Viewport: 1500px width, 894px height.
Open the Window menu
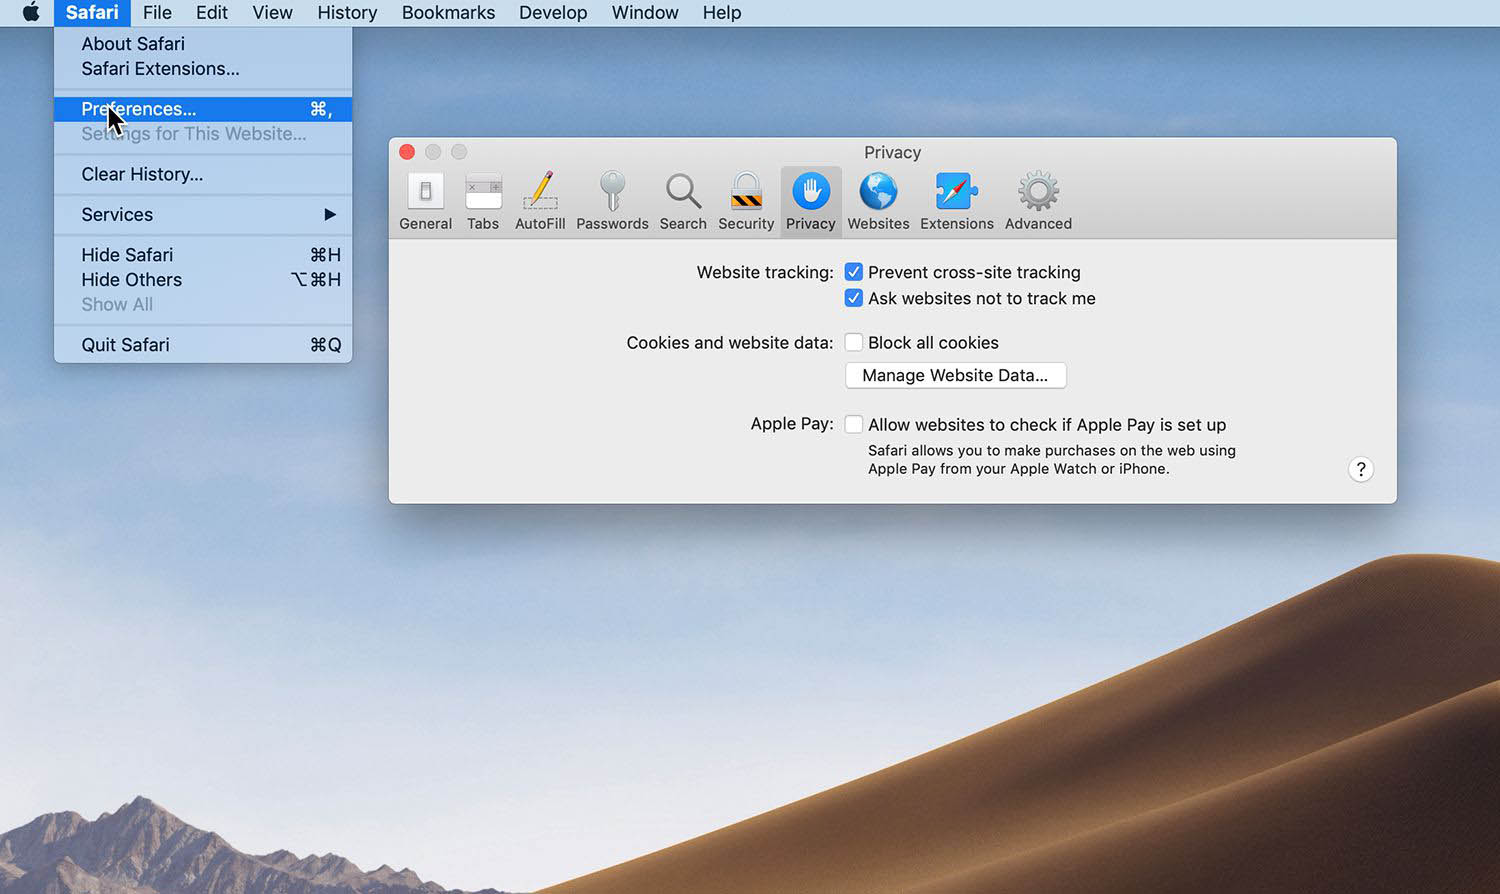pos(645,13)
